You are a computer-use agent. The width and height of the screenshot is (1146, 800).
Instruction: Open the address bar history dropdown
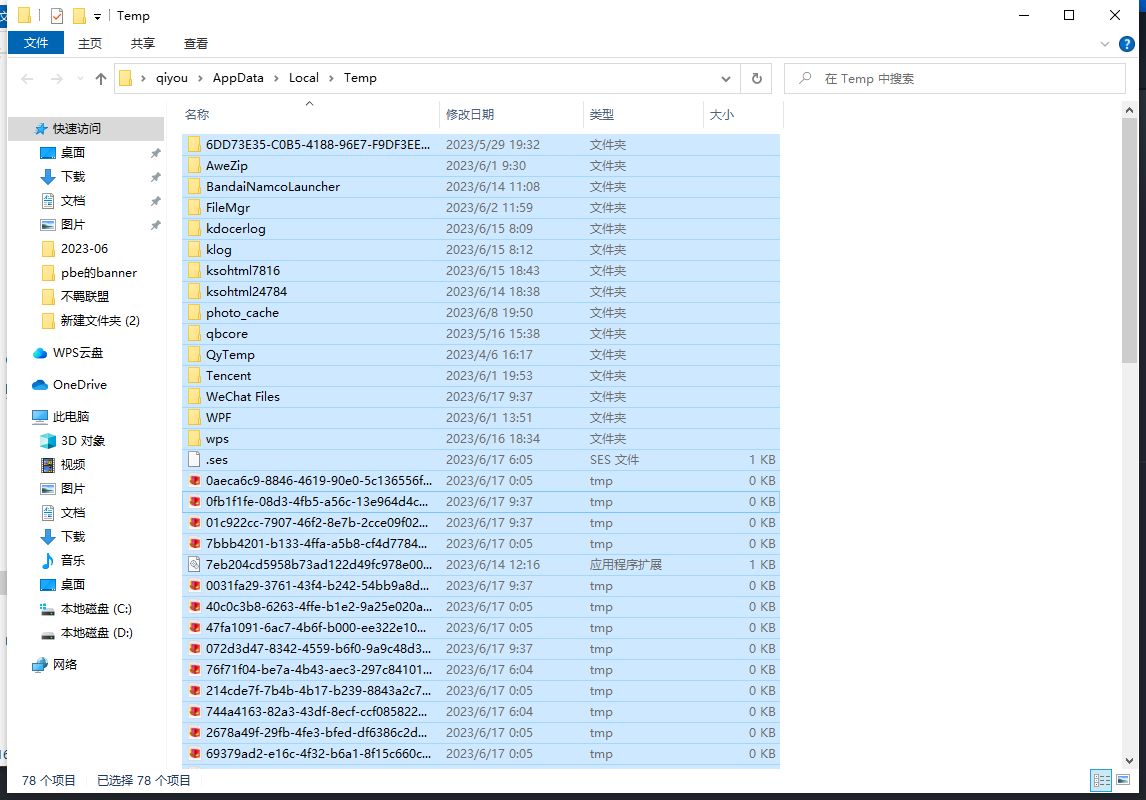point(726,78)
